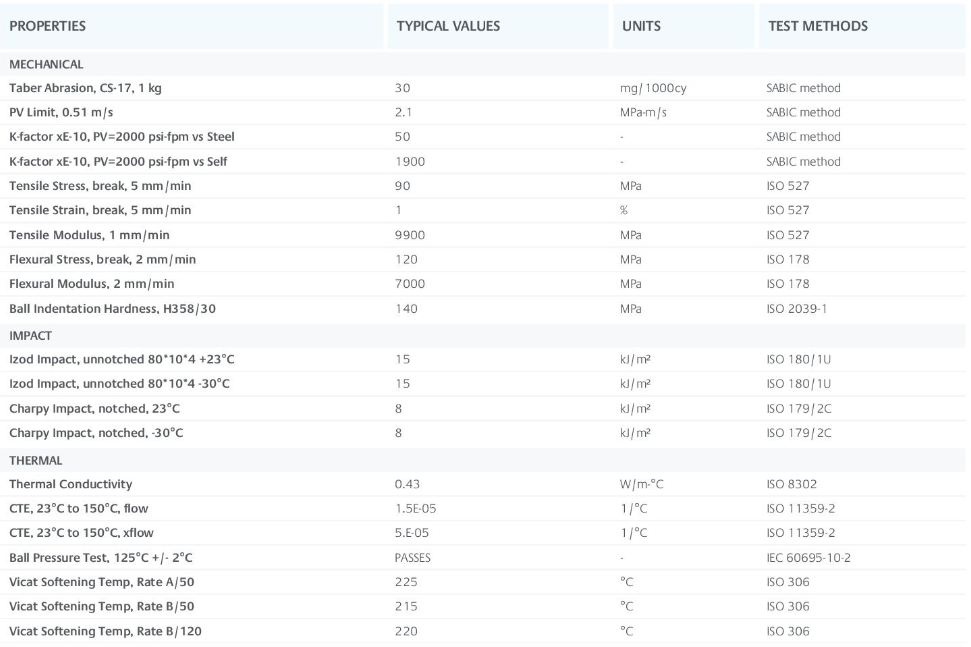Image resolution: width=971 pixels, height=647 pixels.
Task: Select the PASSES value for Ball Pressure Test
Action: pyautogui.click(x=413, y=558)
